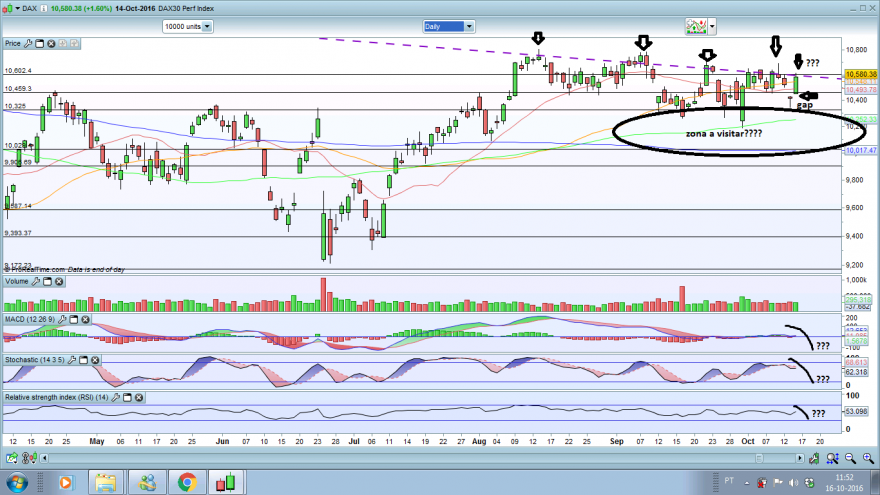
Task: Remove the Volume indicator panel
Action: click(x=59, y=281)
